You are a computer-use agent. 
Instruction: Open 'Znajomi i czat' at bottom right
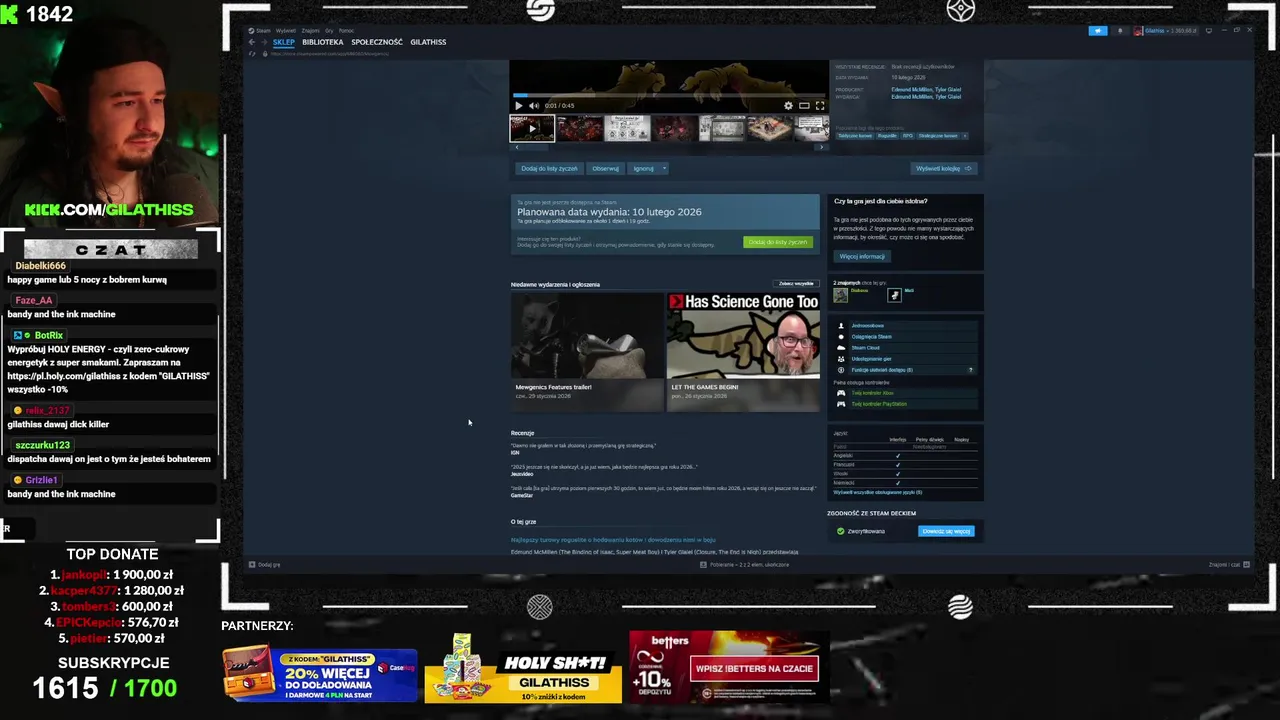tap(1229, 565)
